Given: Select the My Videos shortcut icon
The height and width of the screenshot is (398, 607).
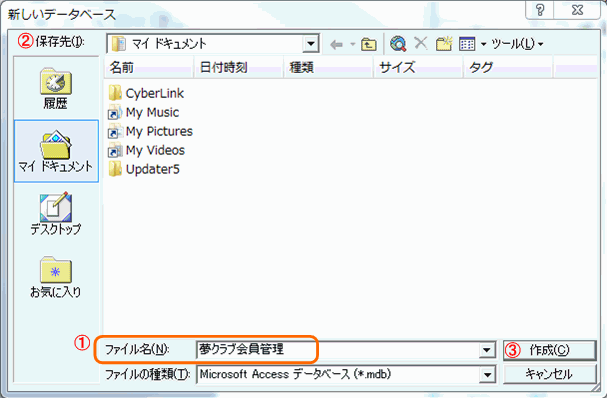Looking at the screenshot, I should point(115,150).
